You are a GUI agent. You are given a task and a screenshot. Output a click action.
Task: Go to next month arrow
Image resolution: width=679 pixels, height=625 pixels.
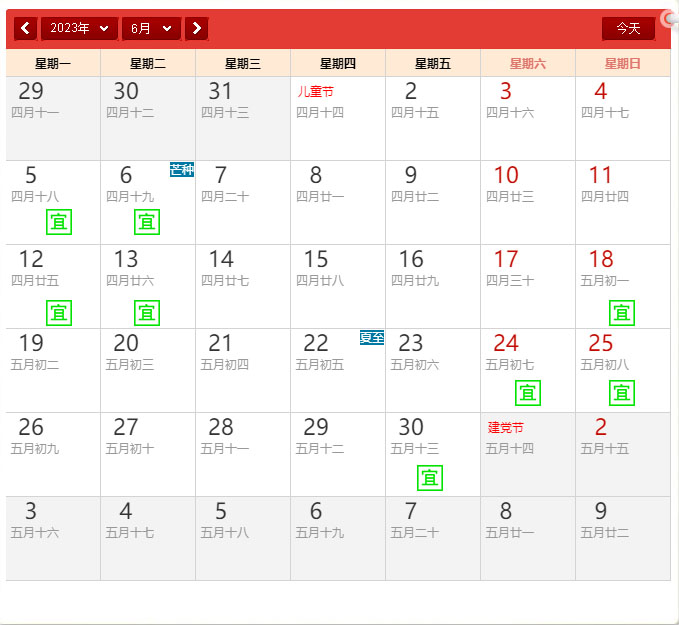click(x=197, y=29)
